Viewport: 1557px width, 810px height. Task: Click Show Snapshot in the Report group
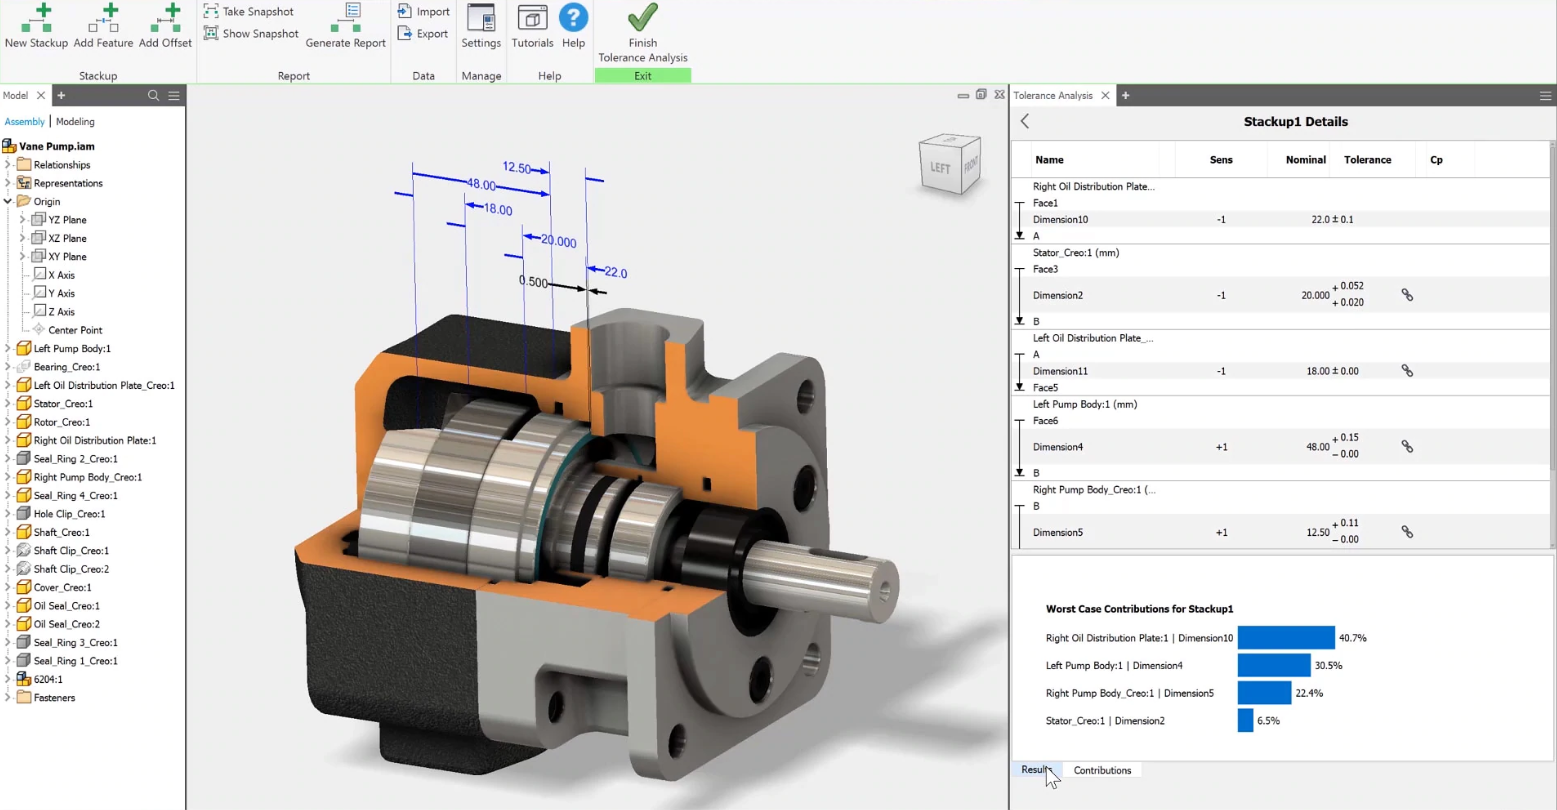coord(251,34)
